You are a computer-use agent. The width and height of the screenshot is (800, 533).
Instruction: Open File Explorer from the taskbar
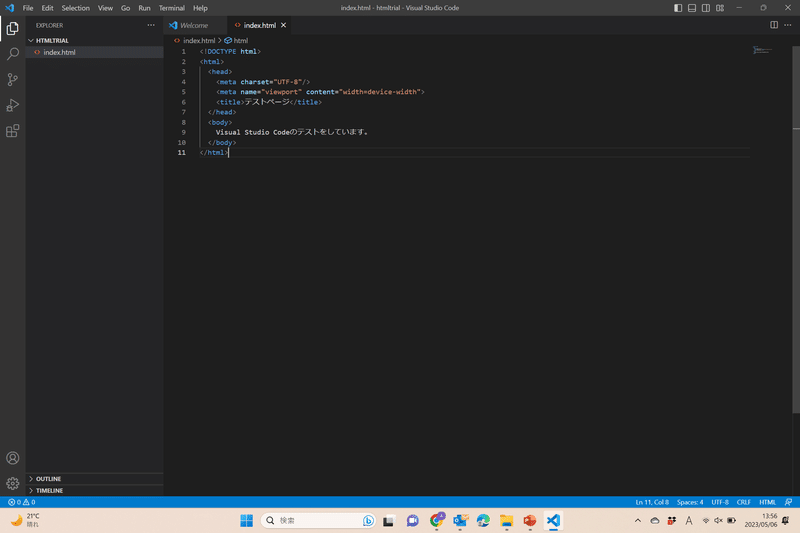pos(506,520)
